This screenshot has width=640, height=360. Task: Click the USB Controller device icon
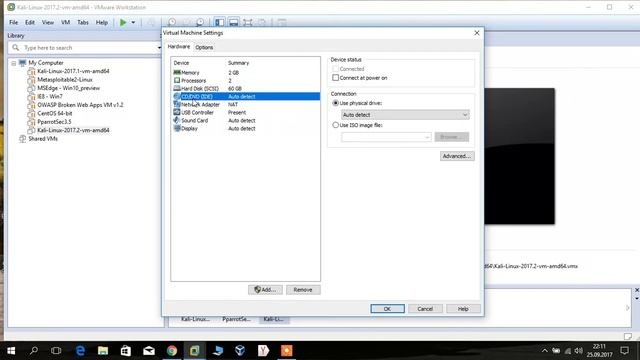pyautogui.click(x=177, y=112)
